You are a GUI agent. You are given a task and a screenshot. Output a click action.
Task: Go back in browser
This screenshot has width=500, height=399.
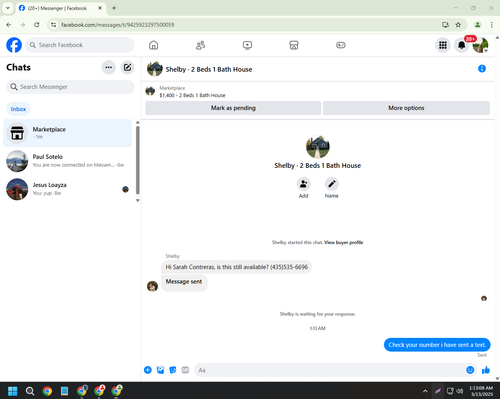pyautogui.click(x=9, y=25)
